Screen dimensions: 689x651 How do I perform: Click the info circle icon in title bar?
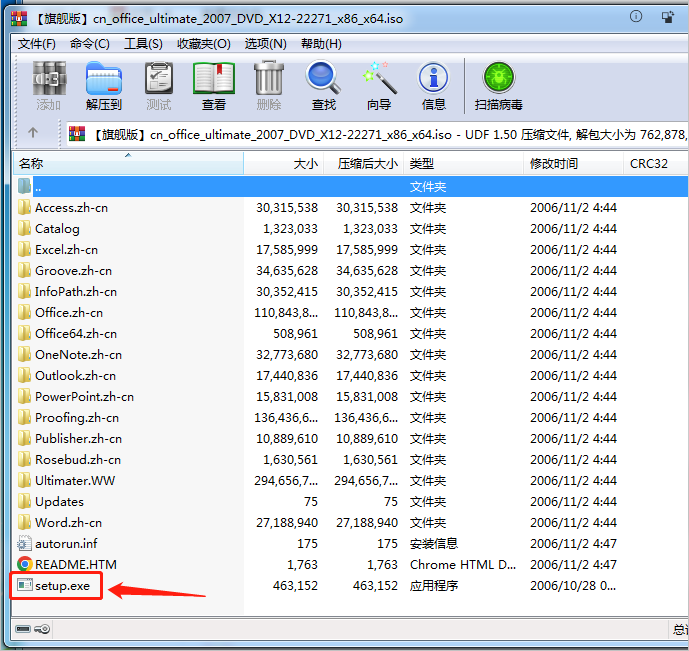click(636, 17)
